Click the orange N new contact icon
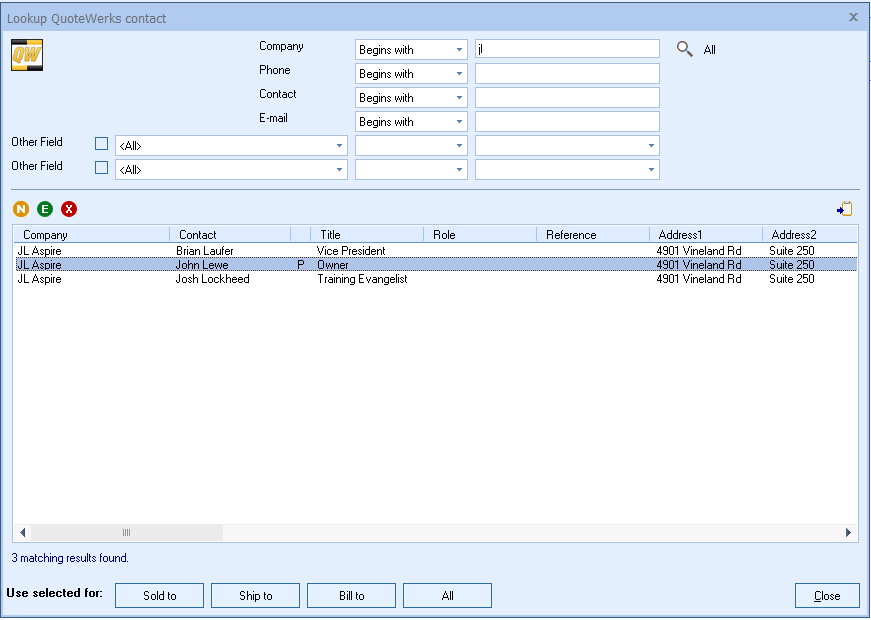The image size is (871, 620). (21, 209)
